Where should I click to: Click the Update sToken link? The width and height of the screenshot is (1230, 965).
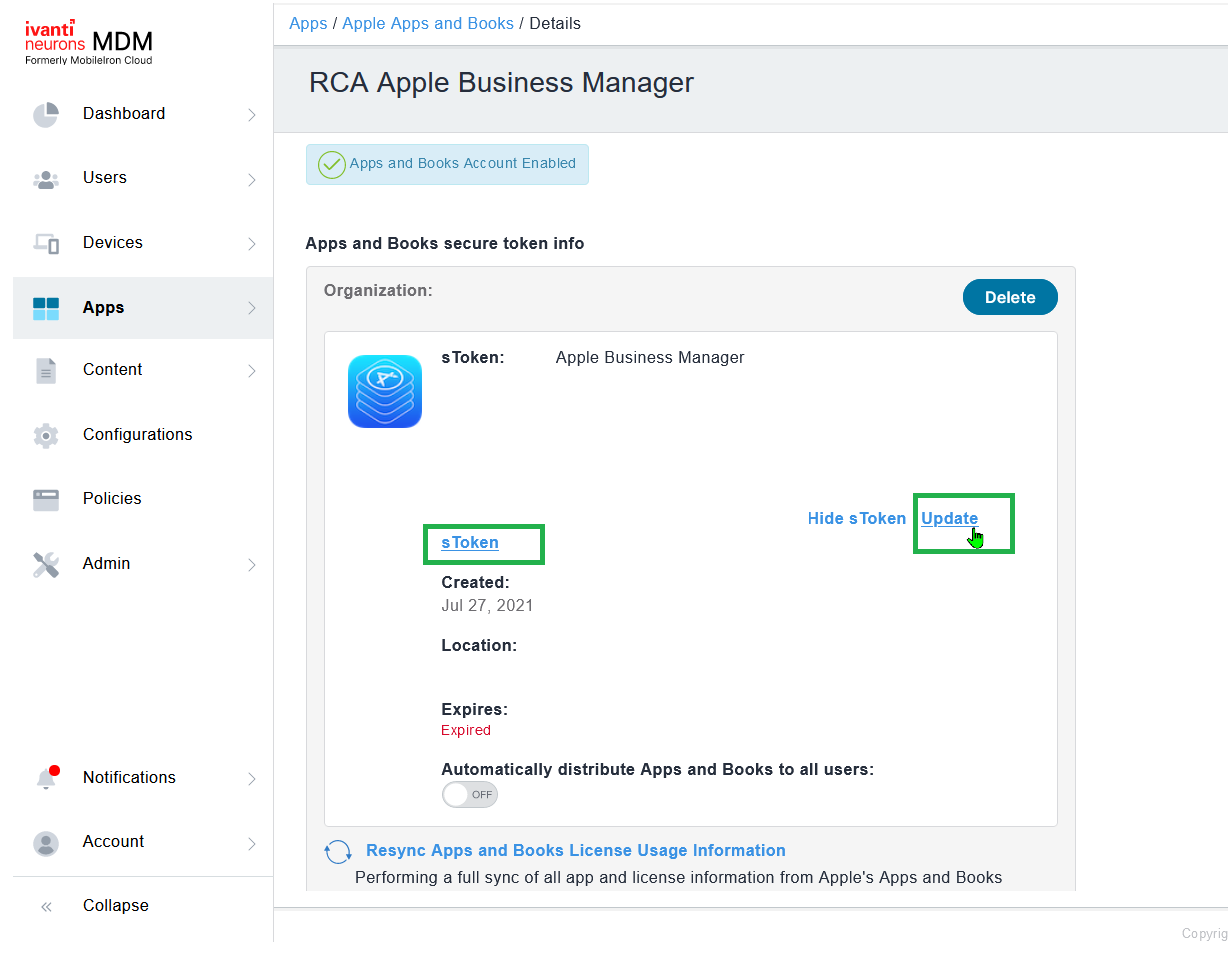(x=949, y=518)
